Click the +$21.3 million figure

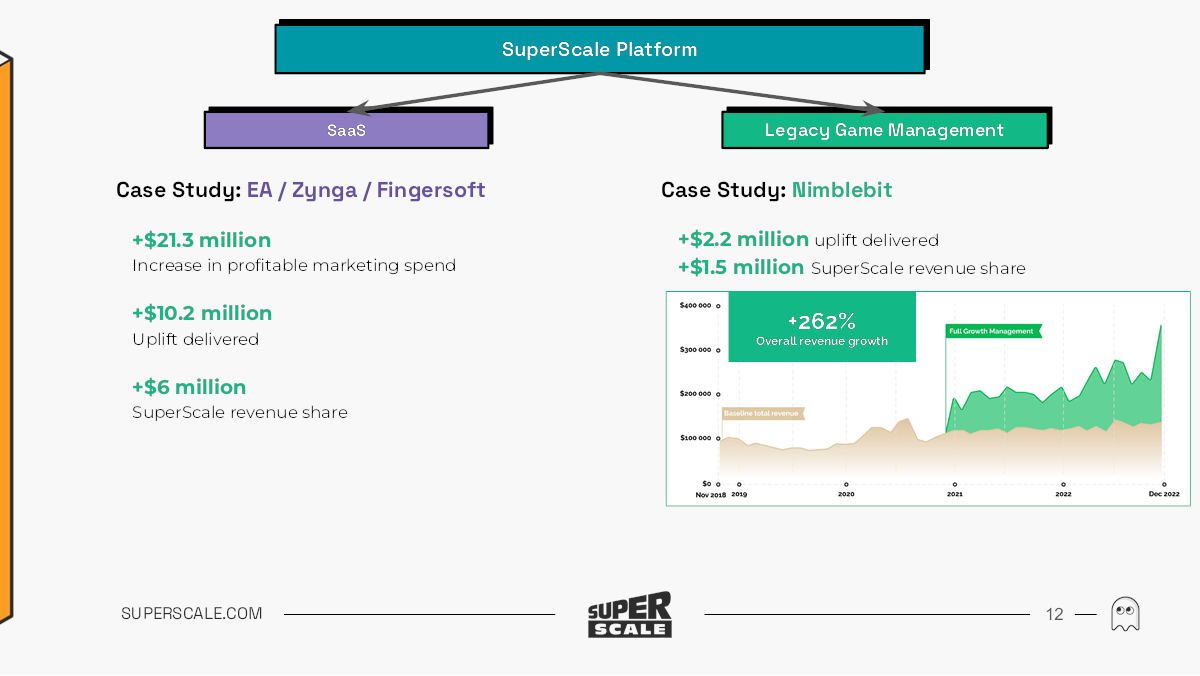pyautogui.click(x=201, y=240)
